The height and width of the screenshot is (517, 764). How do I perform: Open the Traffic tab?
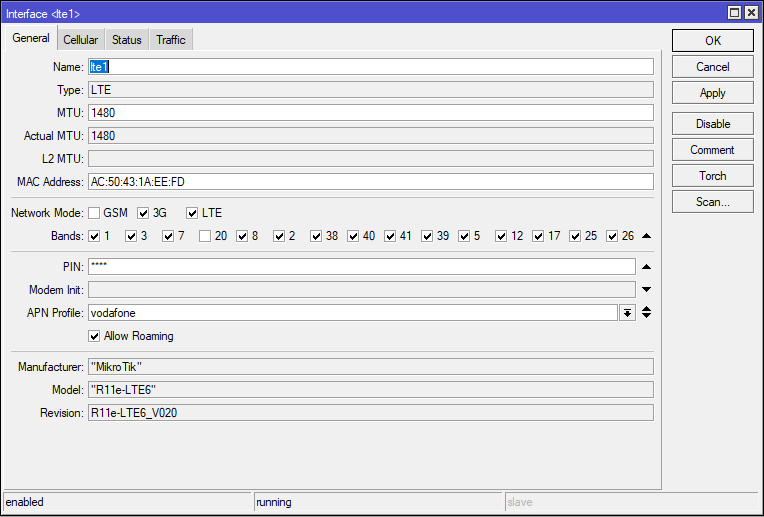[171, 39]
